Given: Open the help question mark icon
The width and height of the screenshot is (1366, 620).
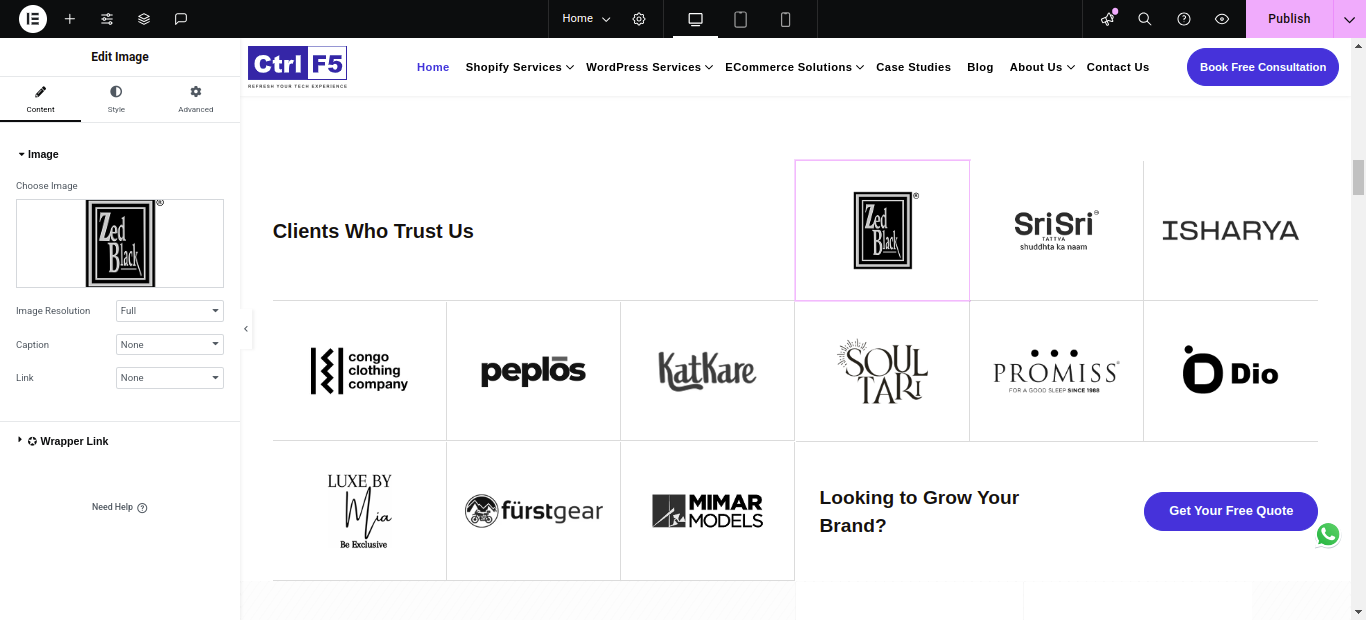Looking at the screenshot, I should click(1184, 19).
